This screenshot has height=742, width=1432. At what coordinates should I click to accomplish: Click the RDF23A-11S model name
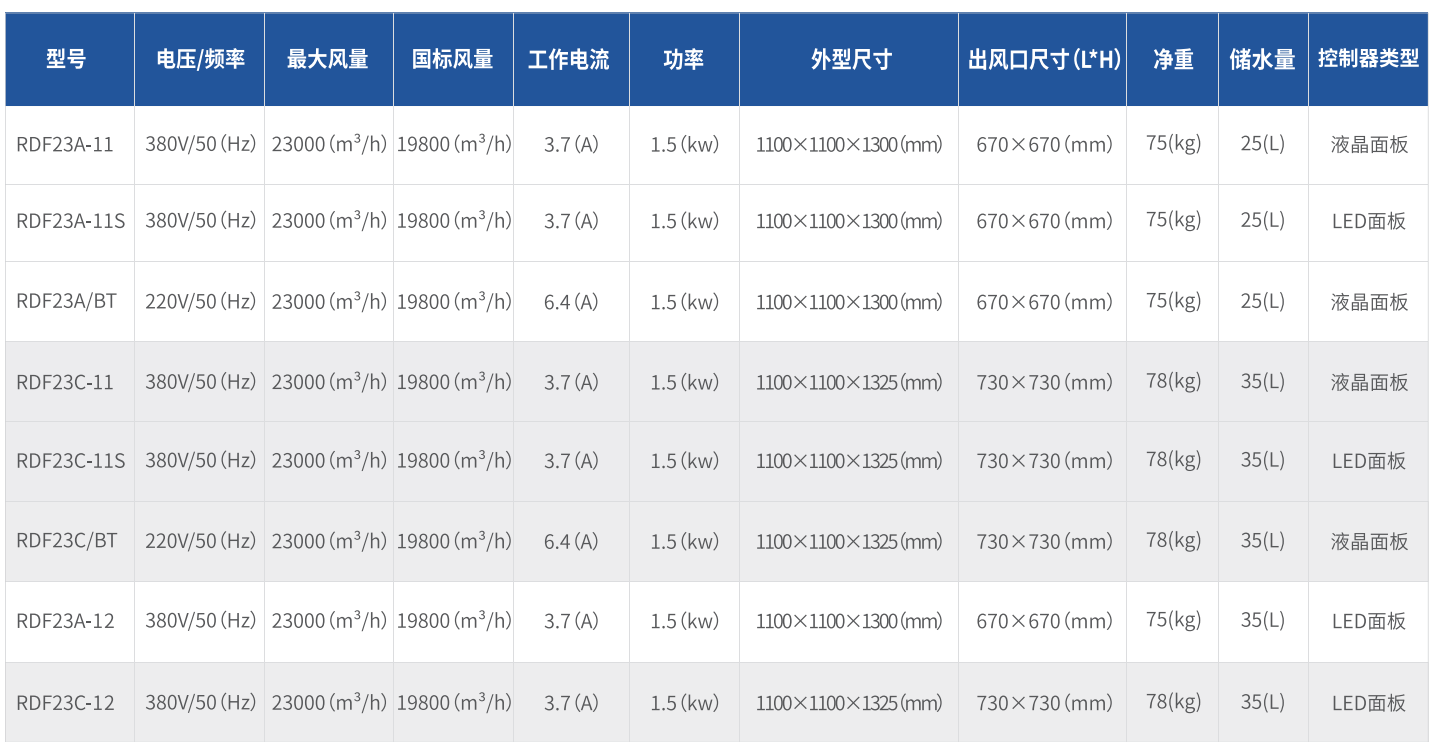point(71,221)
